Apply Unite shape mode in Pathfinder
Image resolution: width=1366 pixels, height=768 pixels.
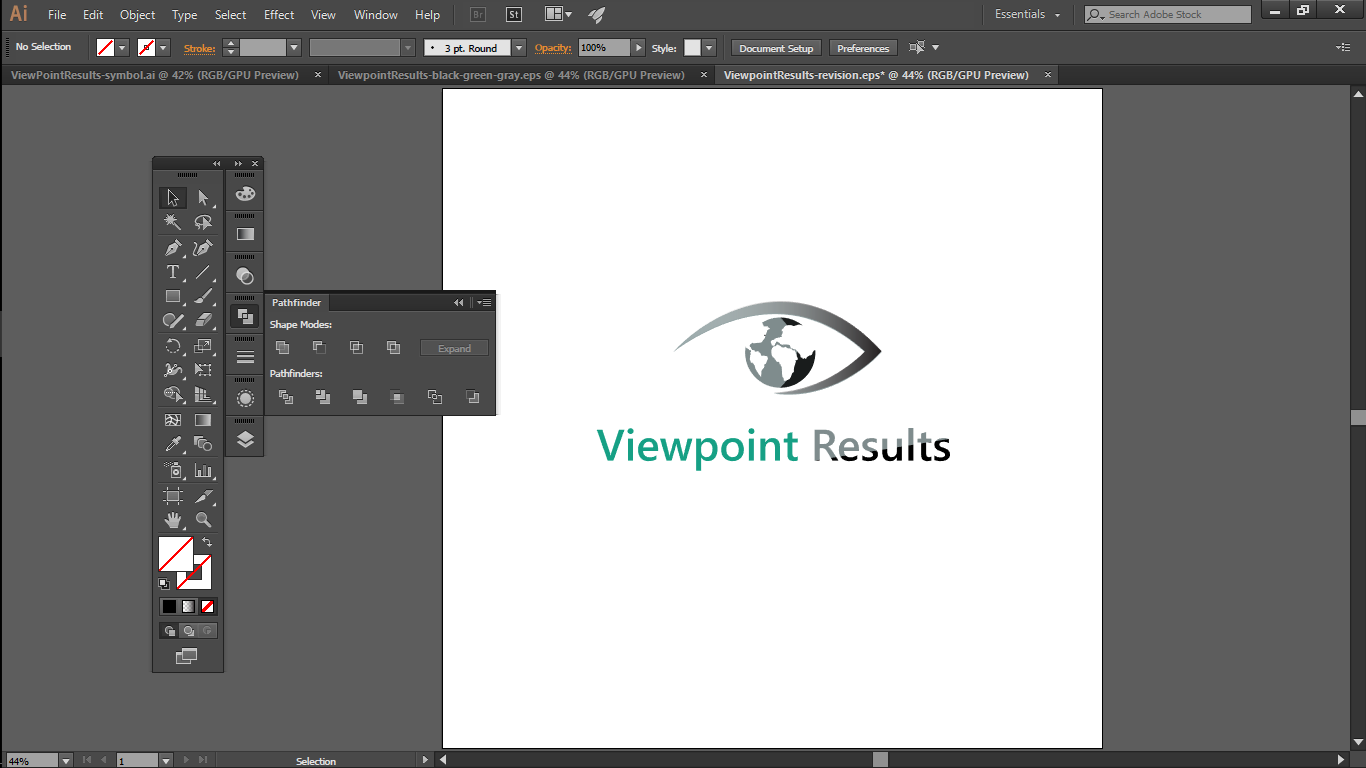pyautogui.click(x=281, y=347)
